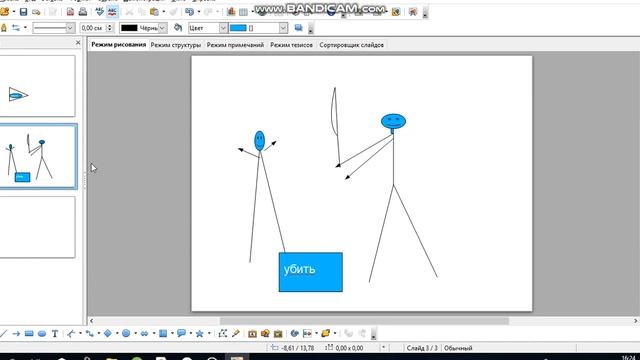
Task: Click the blue fill color swatch
Action: (x=238, y=28)
